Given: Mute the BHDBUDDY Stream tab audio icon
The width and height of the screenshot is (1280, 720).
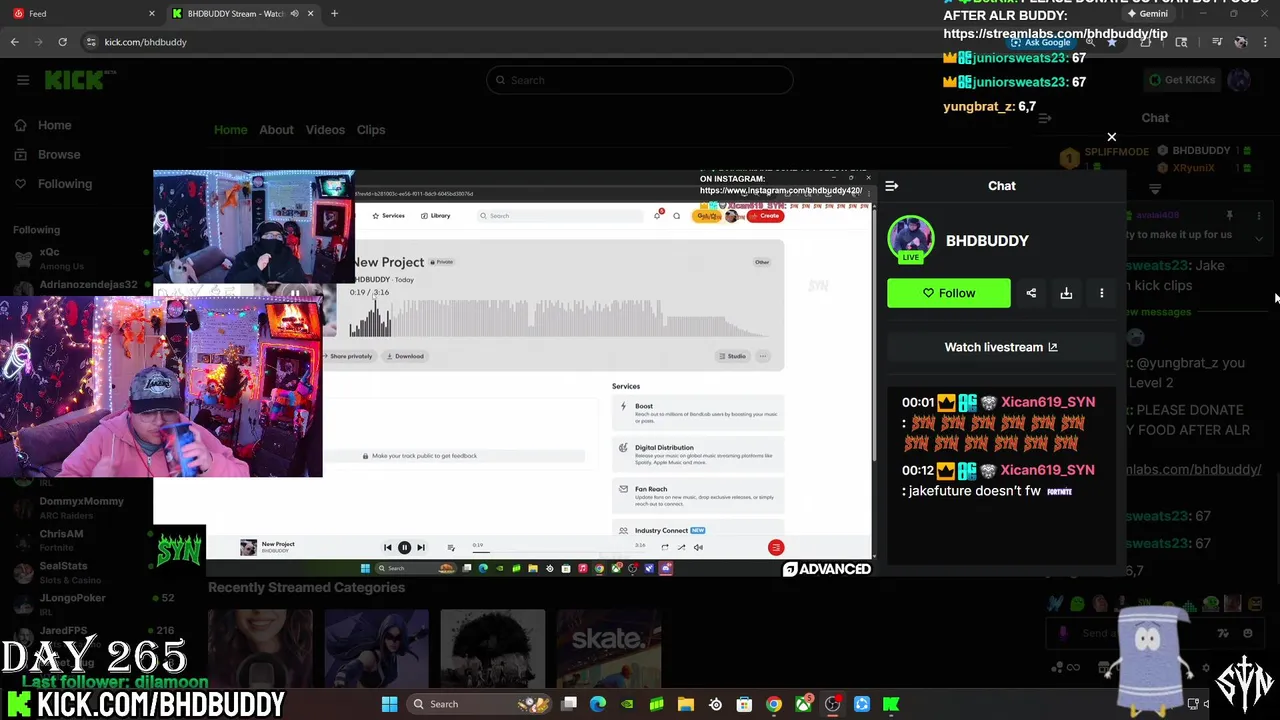Looking at the screenshot, I should click(x=294, y=14).
